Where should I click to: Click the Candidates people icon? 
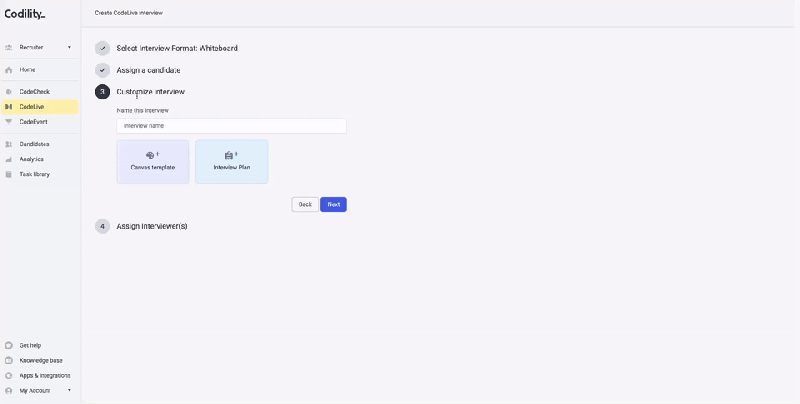pos(8,144)
